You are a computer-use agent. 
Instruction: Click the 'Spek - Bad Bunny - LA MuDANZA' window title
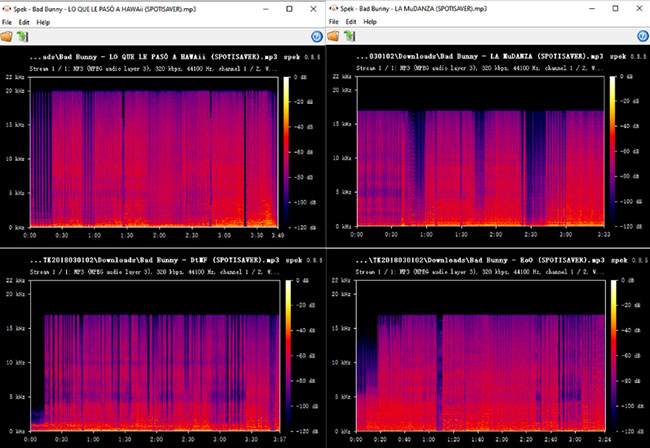pyautogui.click(x=413, y=8)
